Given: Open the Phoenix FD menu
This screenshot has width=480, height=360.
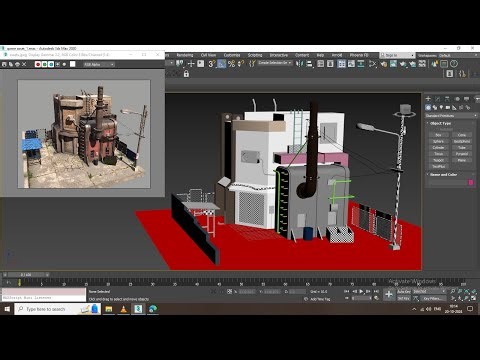Looking at the screenshot, I should 359,55.
